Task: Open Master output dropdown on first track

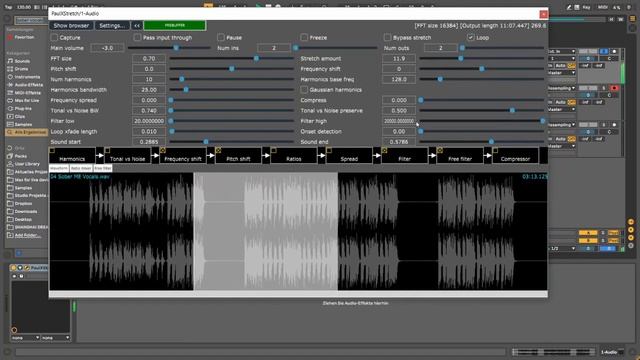Action: coord(562,73)
